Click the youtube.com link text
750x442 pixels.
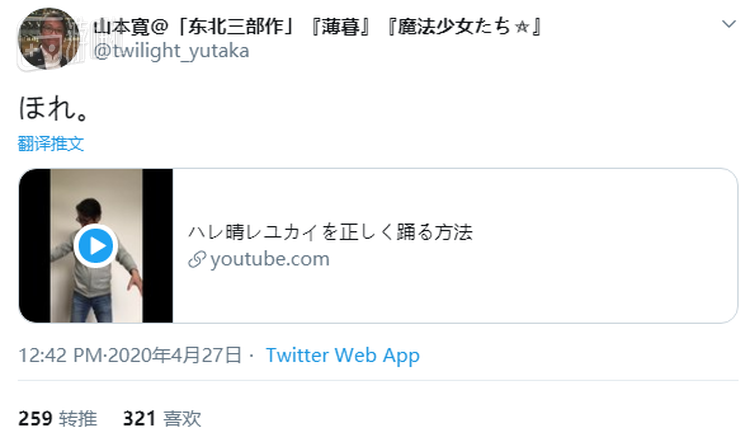270,259
